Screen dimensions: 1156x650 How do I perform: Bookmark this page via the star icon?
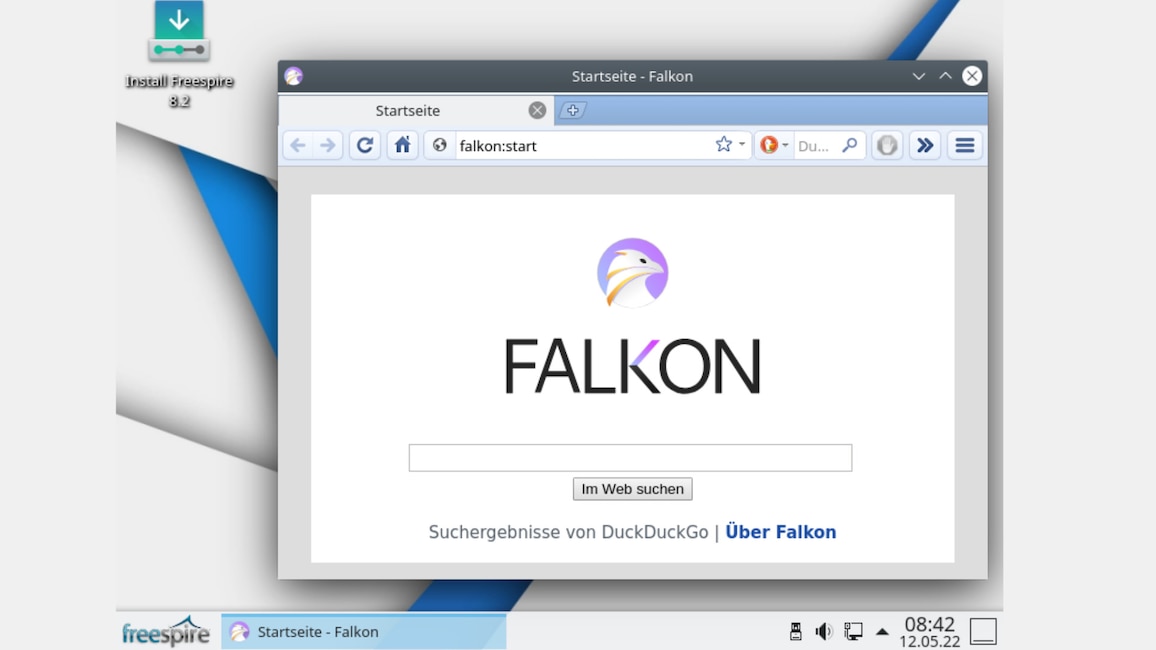click(722, 144)
